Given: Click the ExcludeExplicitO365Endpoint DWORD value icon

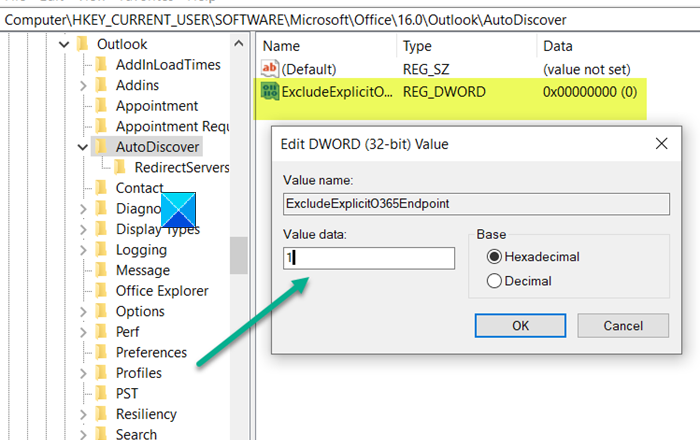Looking at the screenshot, I should [x=270, y=91].
